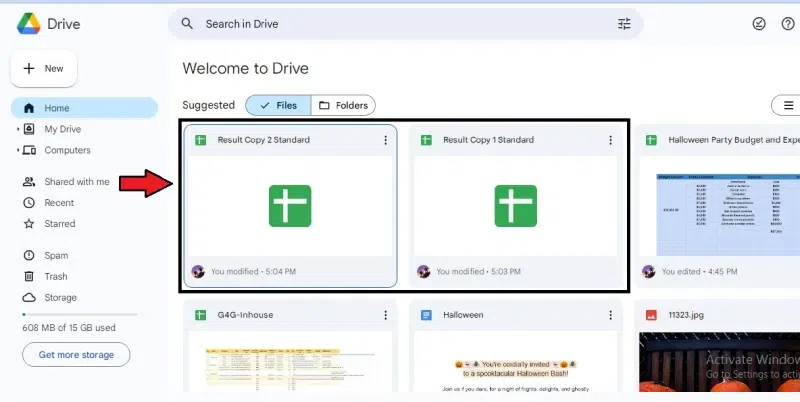Expand Computers tree arrow

18,150
